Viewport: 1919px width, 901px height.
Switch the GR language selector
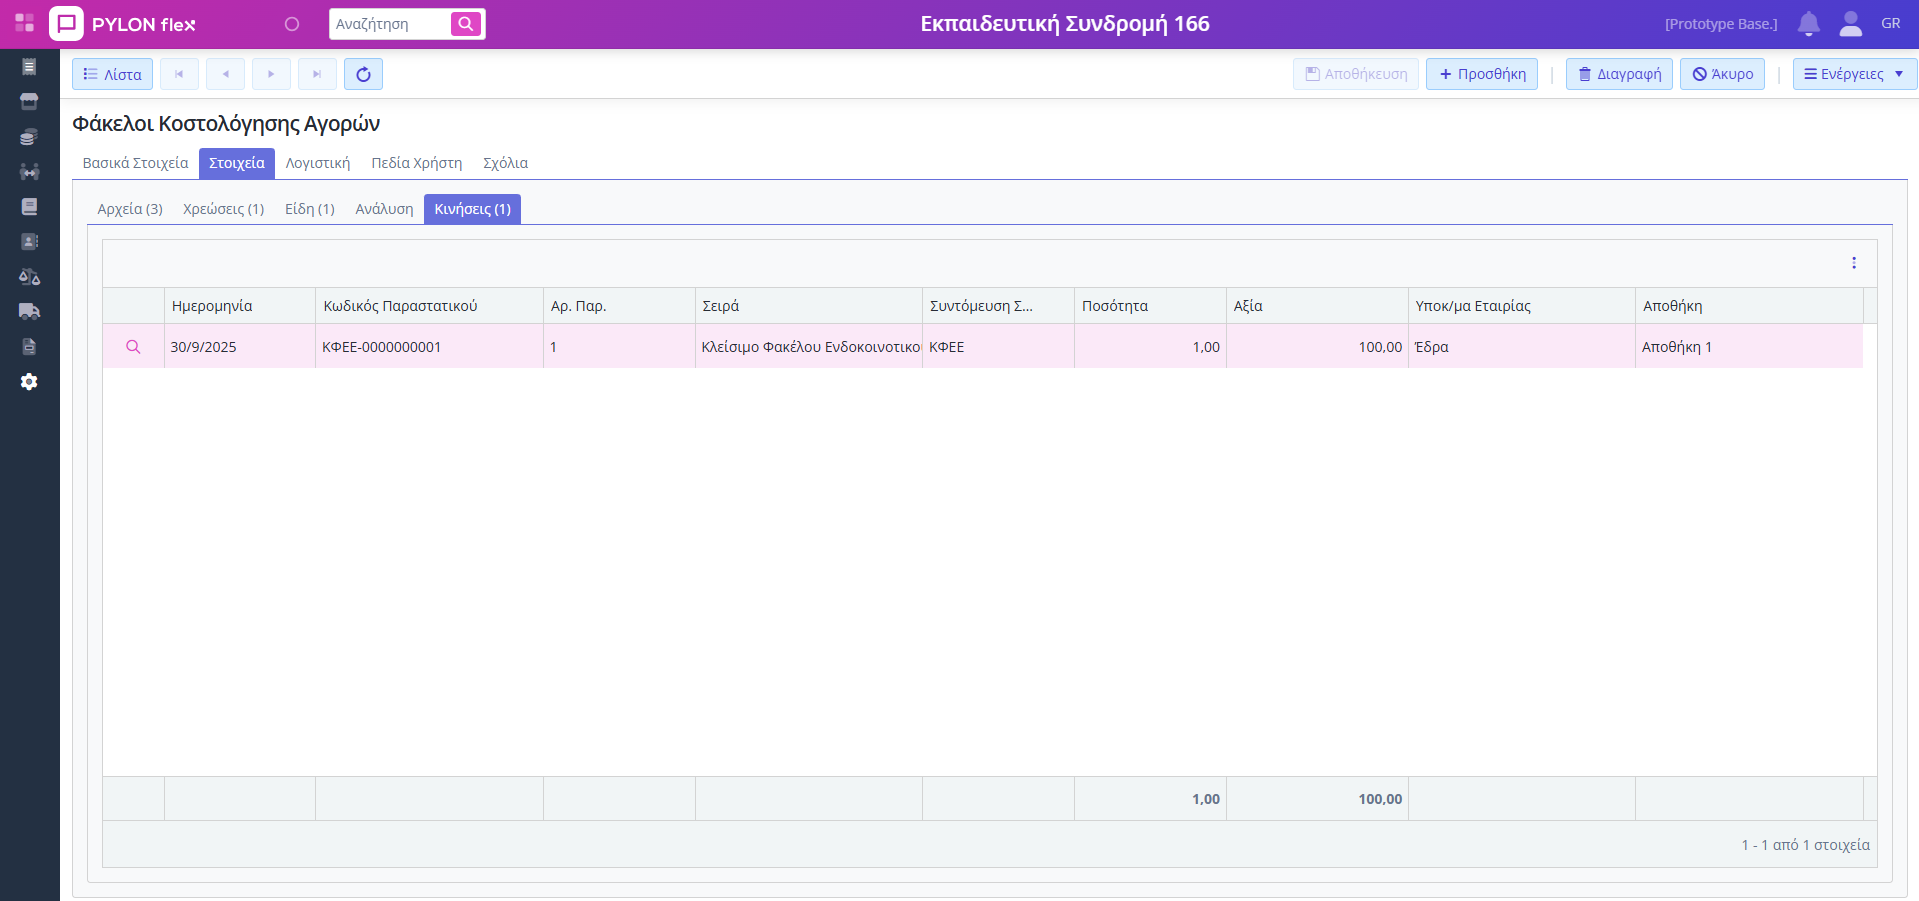click(x=1890, y=24)
